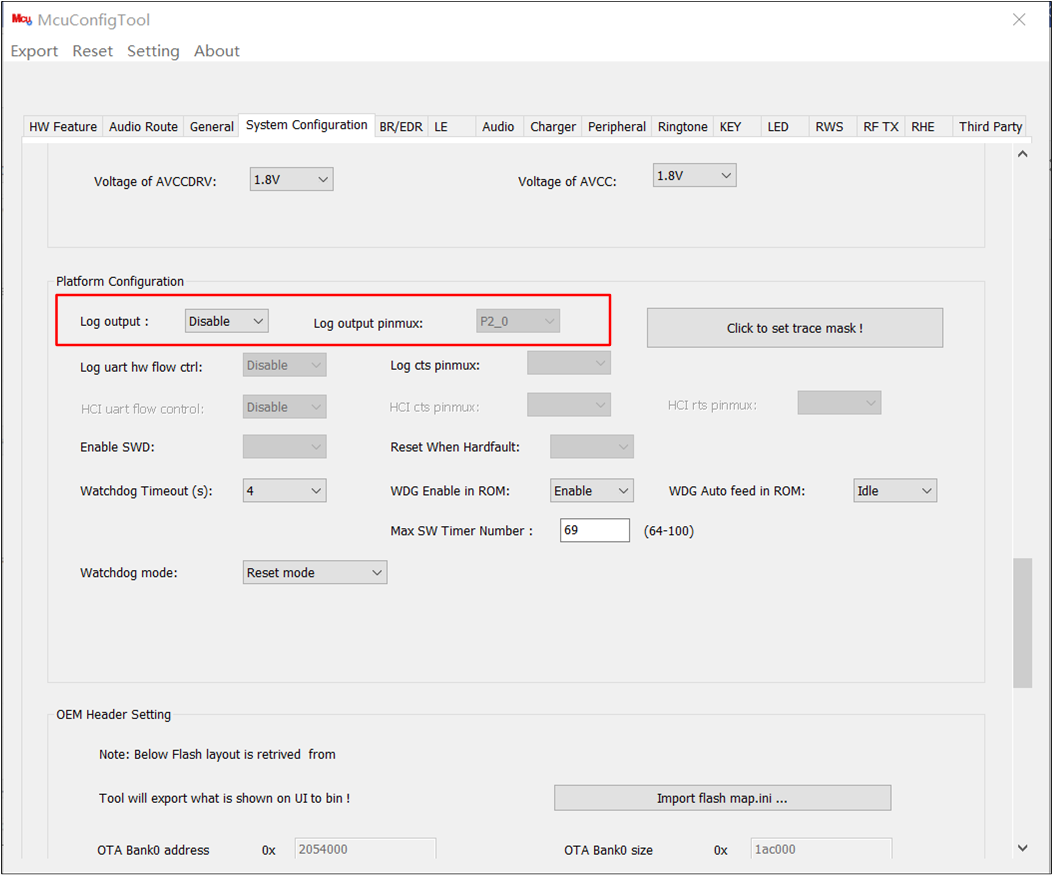This screenshot has width=1053, height=875.
Task: Open the Log output dropdown
Action: [226, 321]
